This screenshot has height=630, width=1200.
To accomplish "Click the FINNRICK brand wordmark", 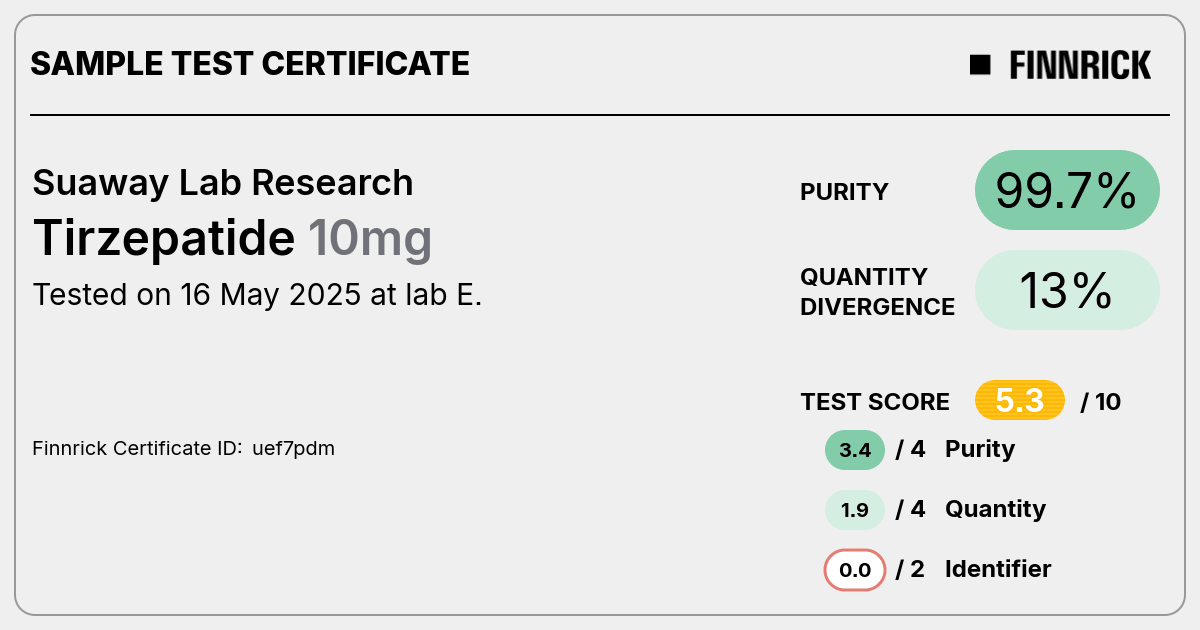I will [x=1080, y=65].
